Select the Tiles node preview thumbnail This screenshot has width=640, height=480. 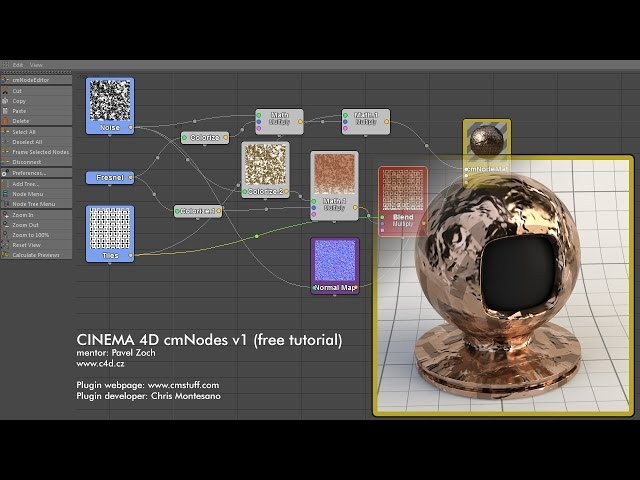110,229
